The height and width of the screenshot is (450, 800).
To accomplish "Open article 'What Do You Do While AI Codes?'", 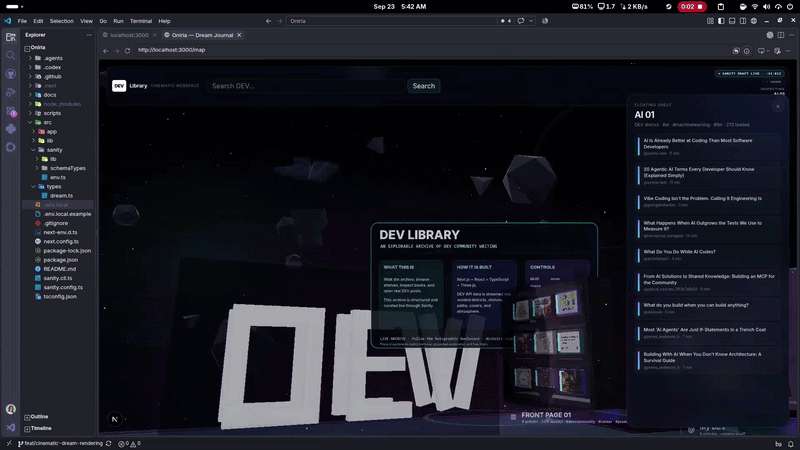I will point(708,255).
